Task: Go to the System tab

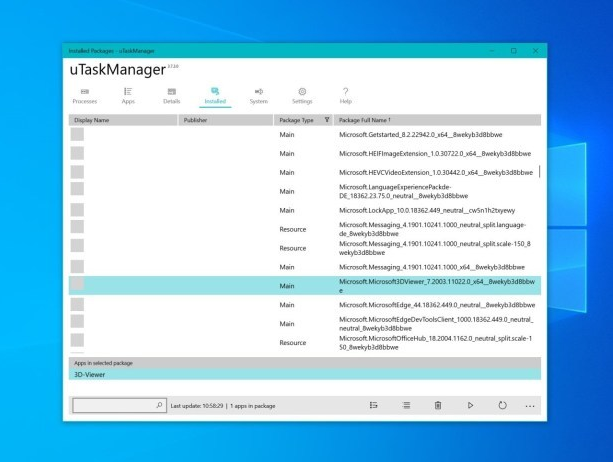Action: (258, 95)
